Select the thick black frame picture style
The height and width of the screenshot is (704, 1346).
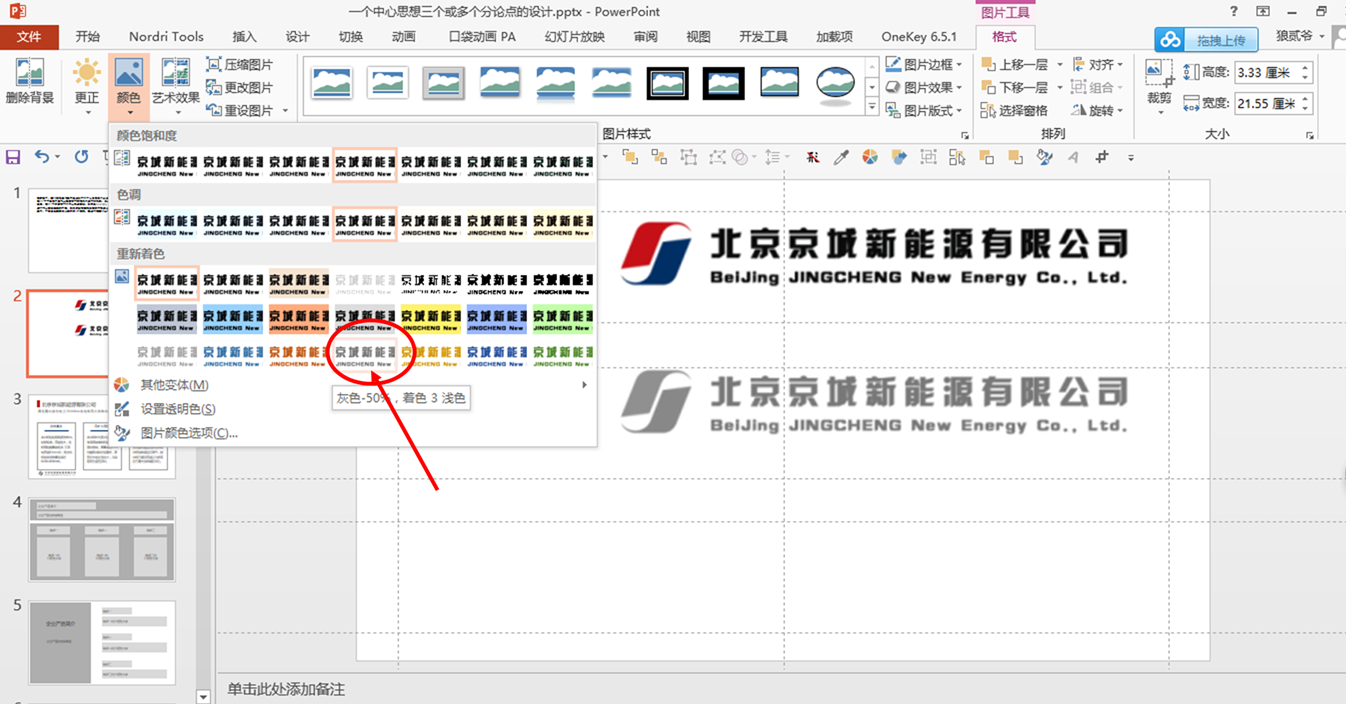click(723, 84)
